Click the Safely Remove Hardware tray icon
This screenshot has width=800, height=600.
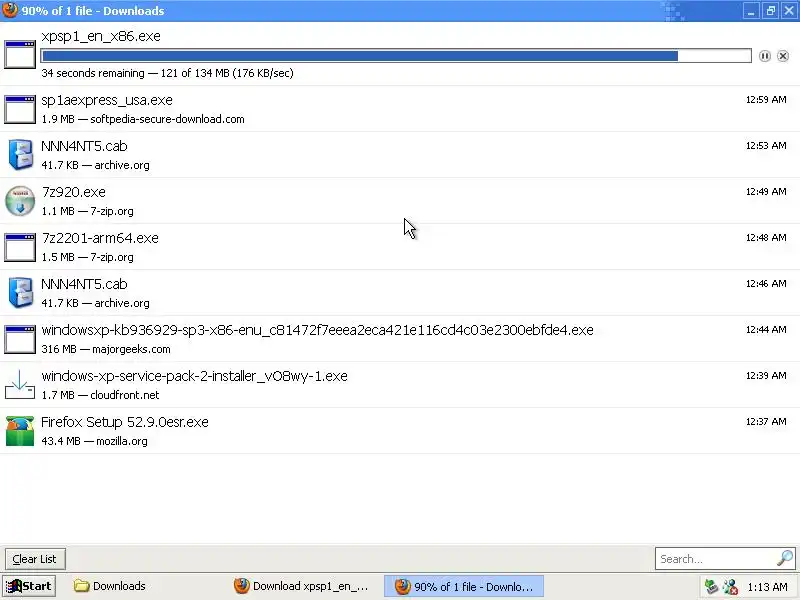711,587
